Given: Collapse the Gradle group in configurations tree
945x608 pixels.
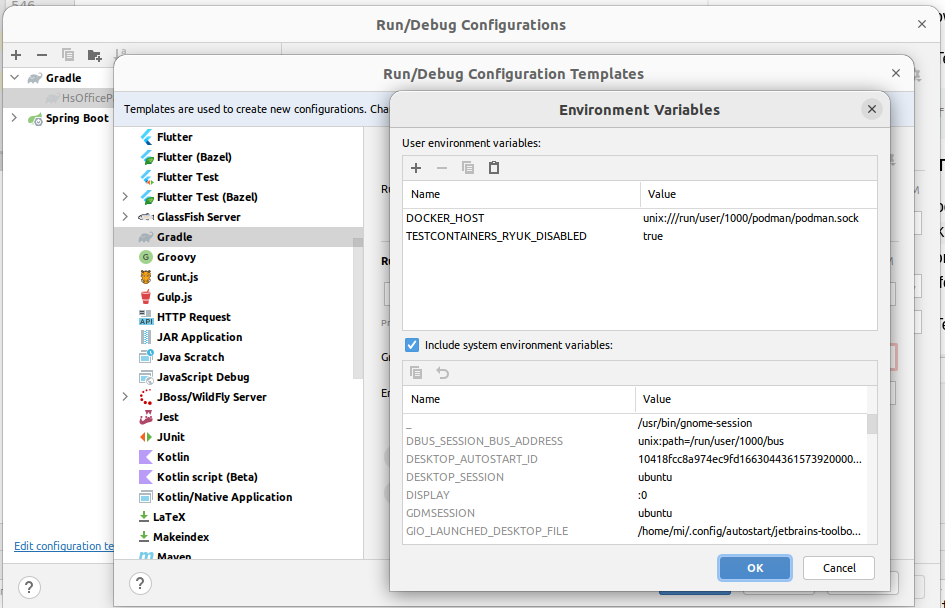Looking at the screenshot, I should pyautogui.click(x=15, y=78).
